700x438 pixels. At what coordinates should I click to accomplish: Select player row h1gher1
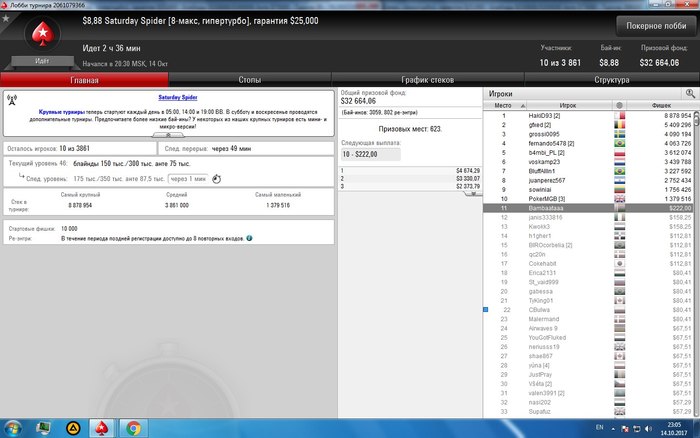tap(588, 236)
